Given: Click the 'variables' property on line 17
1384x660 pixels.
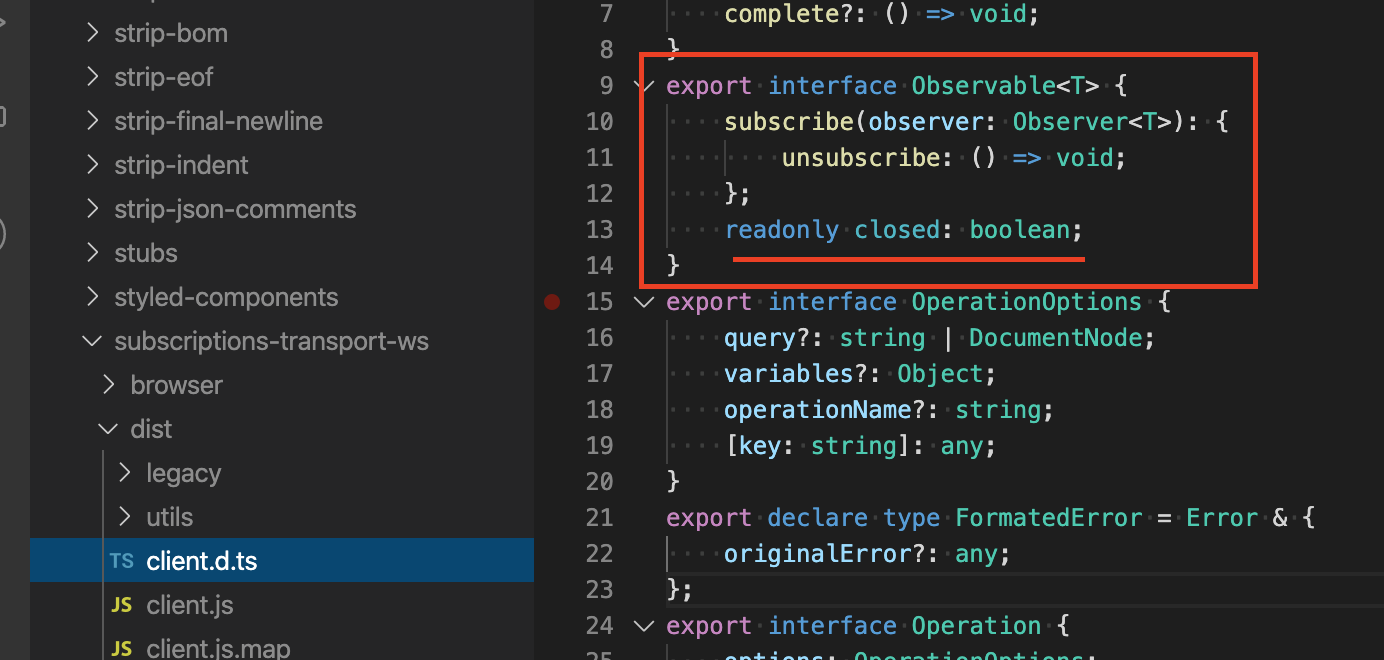Looking at the screenshot, I should point(789,374).
